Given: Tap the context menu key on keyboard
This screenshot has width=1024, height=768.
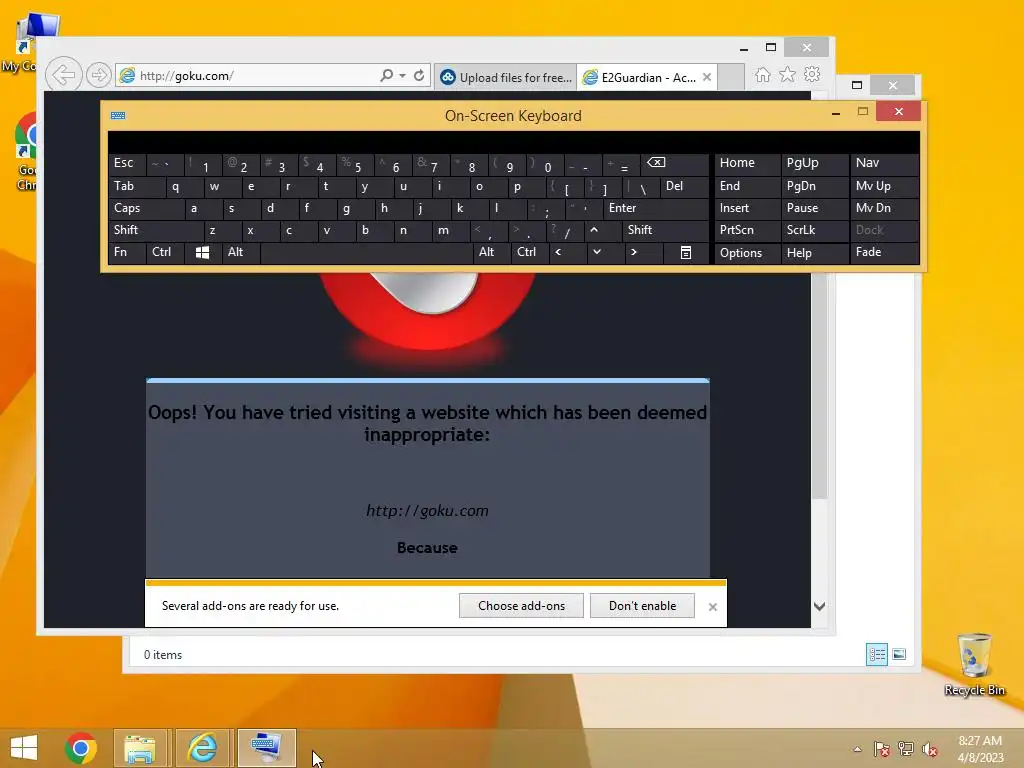Looking at the screenshot, I should tap(685, 253).
